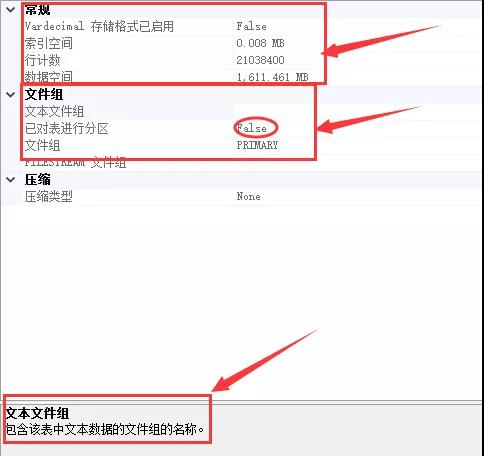
Task: Click the 21038400 row count value
Action: tap(260, 60)
